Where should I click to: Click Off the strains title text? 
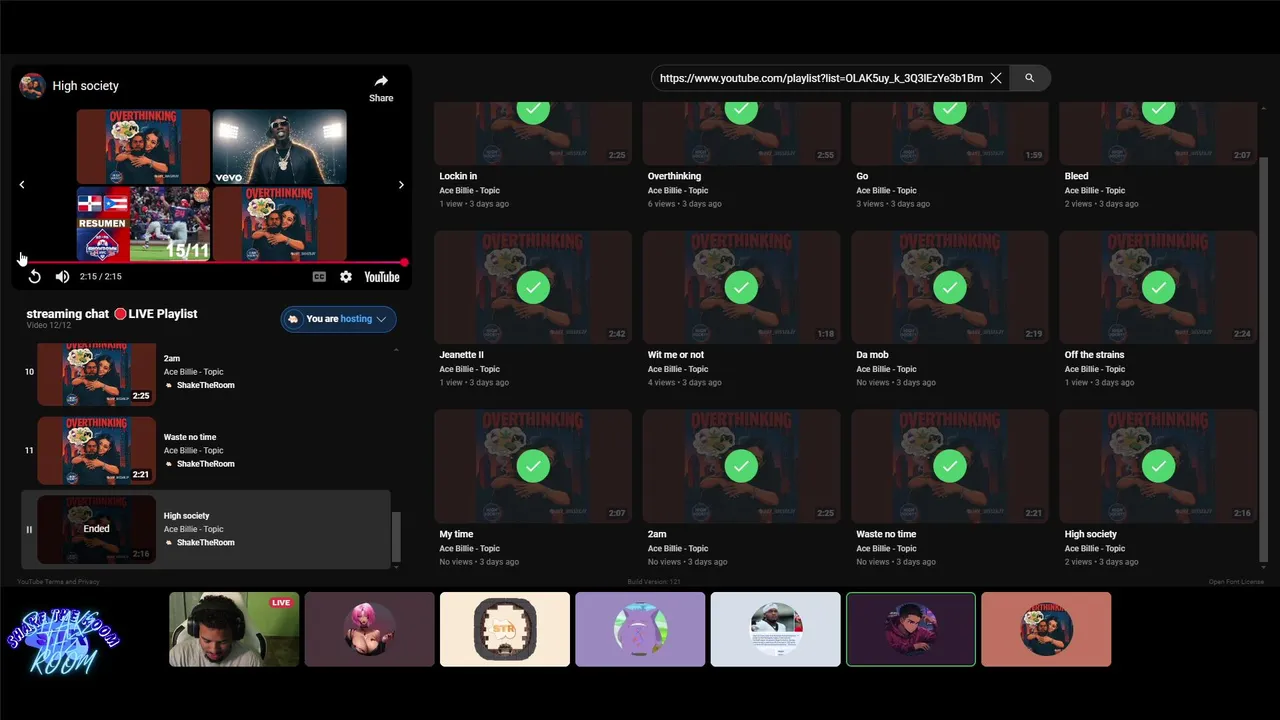pyautogui.click(x=1094, y=355)
